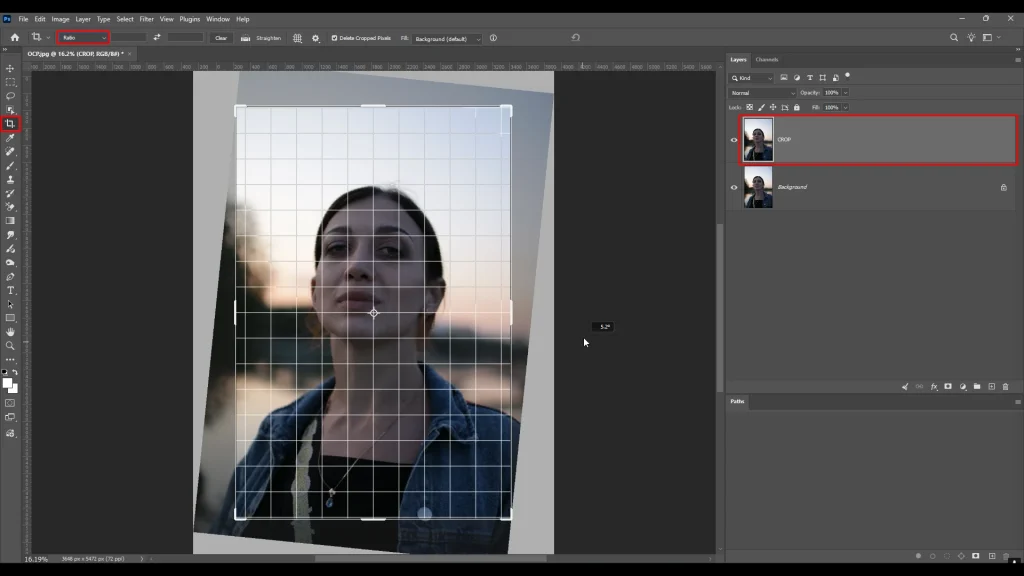The width and height of the screenshot is (1024, 576).
Task: Select the Gradient tool
Action: [x=10, y=221]
